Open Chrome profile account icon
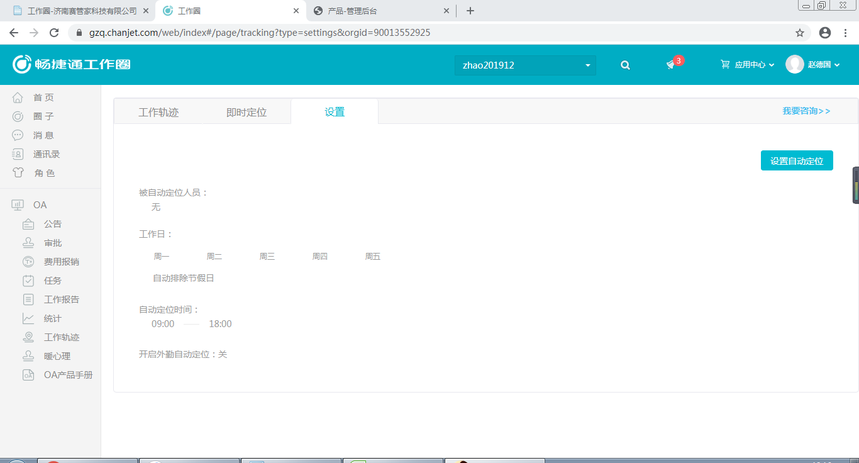The width and height of the screenshot is (859, 463). (x=825, y=33)
